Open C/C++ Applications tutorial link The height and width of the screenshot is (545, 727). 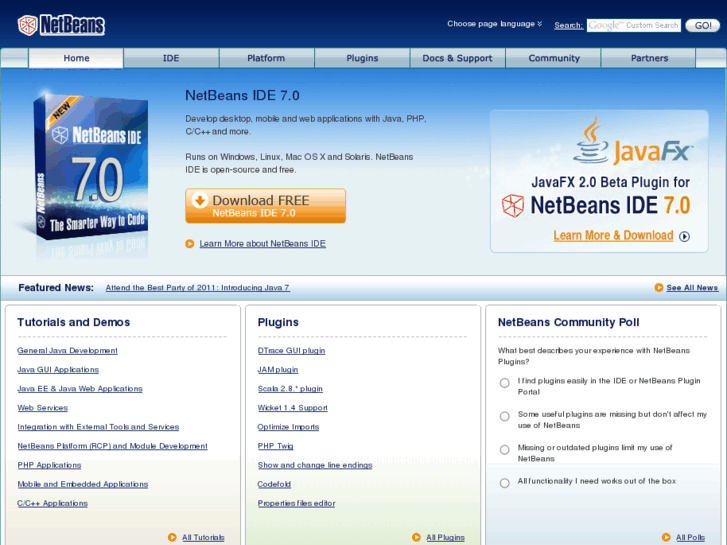(52, 503)
